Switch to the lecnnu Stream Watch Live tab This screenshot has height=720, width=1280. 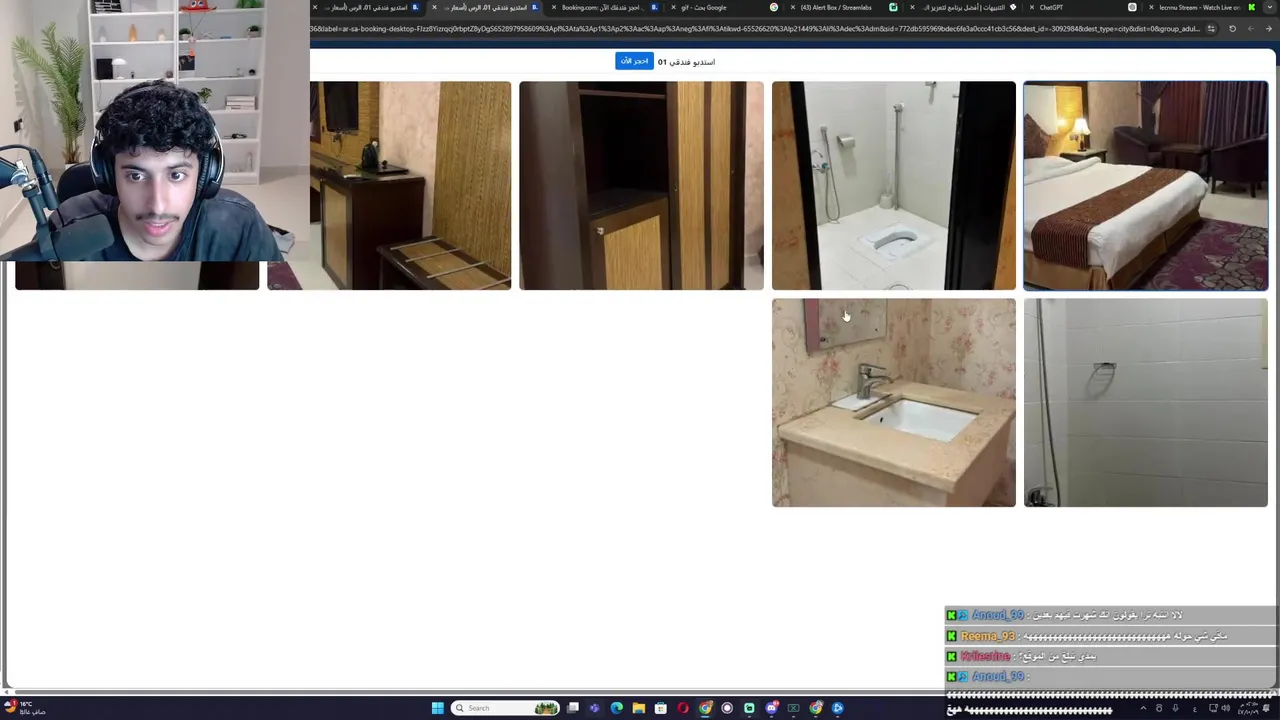(1202, 7)
